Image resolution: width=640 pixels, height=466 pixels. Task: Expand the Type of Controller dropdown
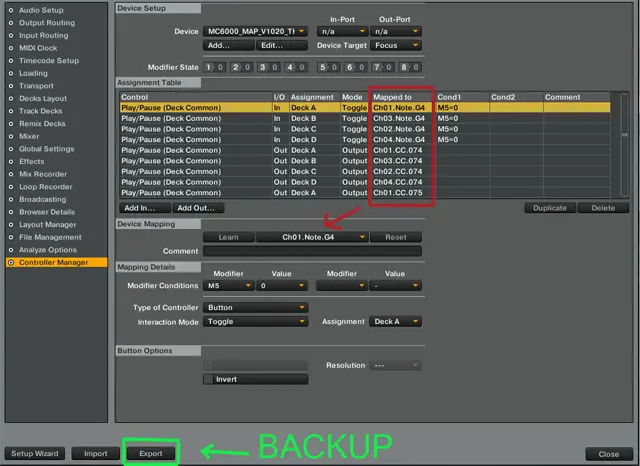pyautogui.click(x=256, y=308)
